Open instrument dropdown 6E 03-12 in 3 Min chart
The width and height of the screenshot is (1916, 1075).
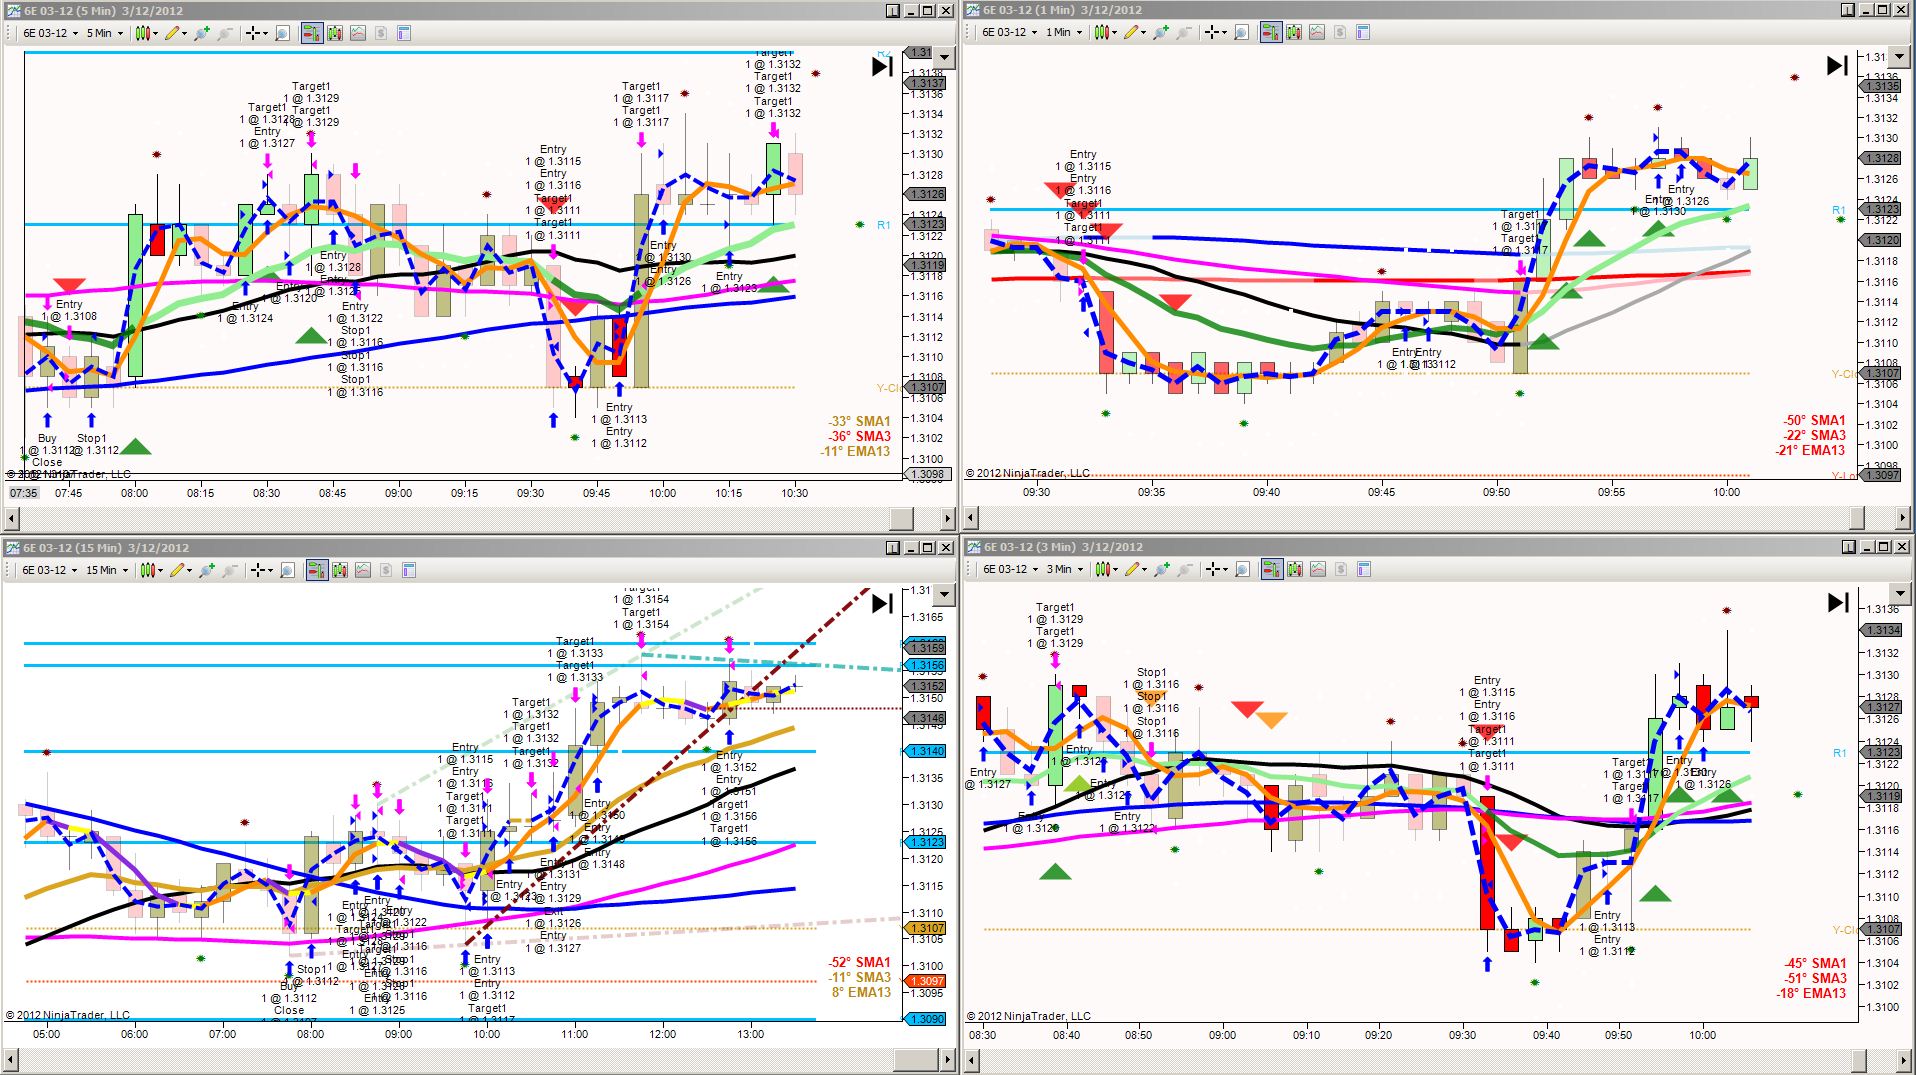pos(1010,569)
